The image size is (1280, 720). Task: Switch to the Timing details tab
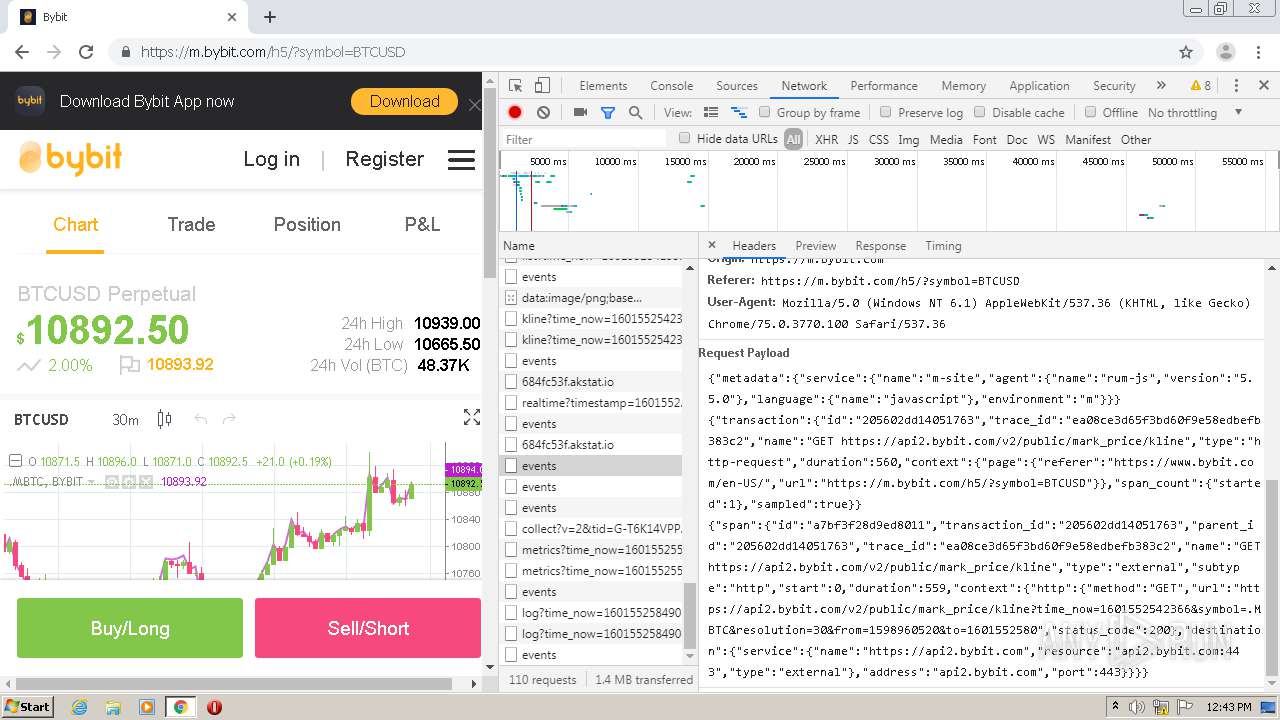(943, 246)
